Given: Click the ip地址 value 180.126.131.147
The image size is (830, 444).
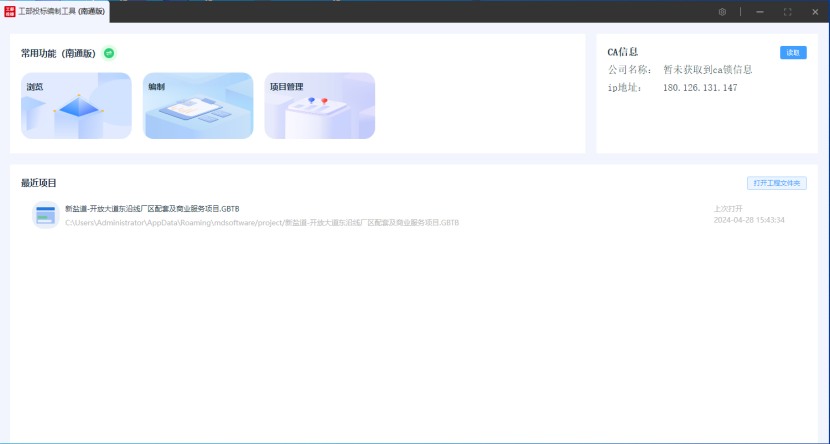Looking at the screenshot, I should pyautogui.click(x=700, y=88).
